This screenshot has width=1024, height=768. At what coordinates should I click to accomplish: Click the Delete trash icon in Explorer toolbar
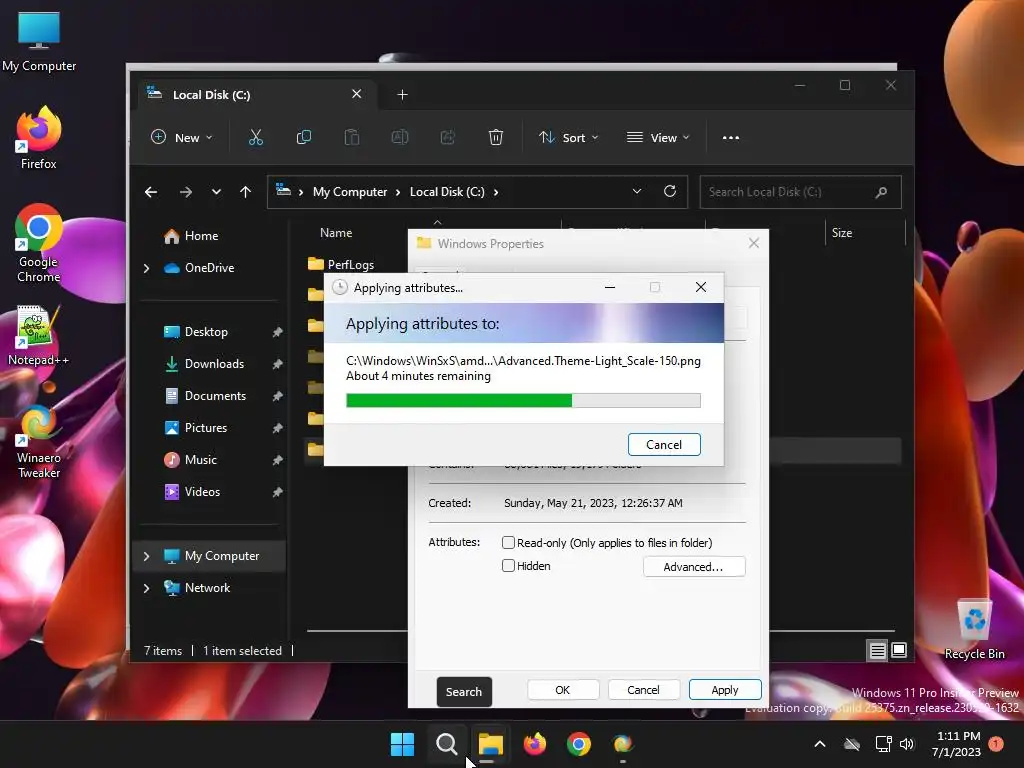496,138
